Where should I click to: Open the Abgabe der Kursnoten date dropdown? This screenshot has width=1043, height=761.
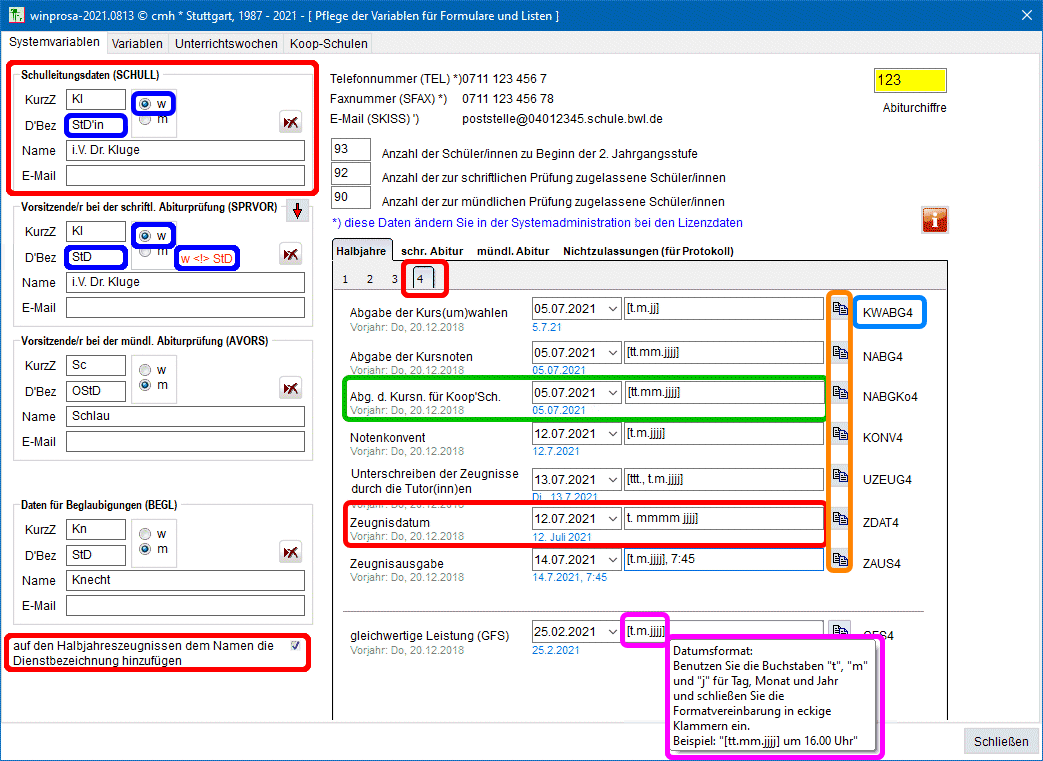coord(613,352)
